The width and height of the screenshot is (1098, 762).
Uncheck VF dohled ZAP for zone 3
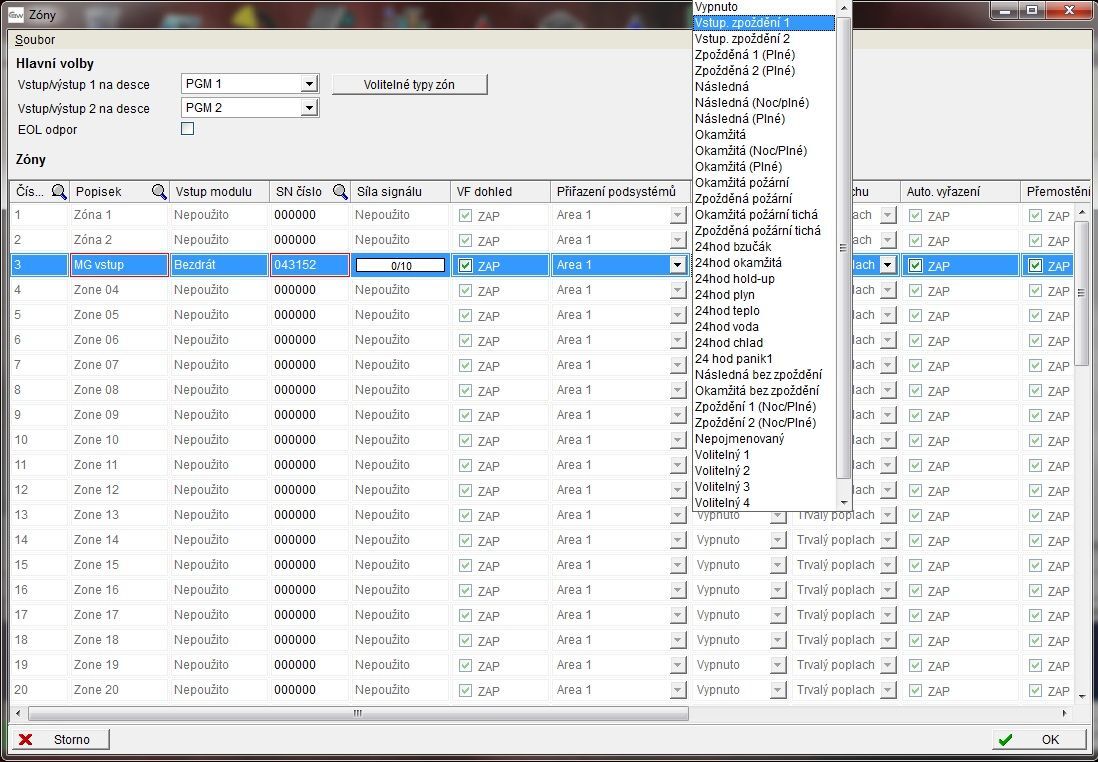(466, 266)
